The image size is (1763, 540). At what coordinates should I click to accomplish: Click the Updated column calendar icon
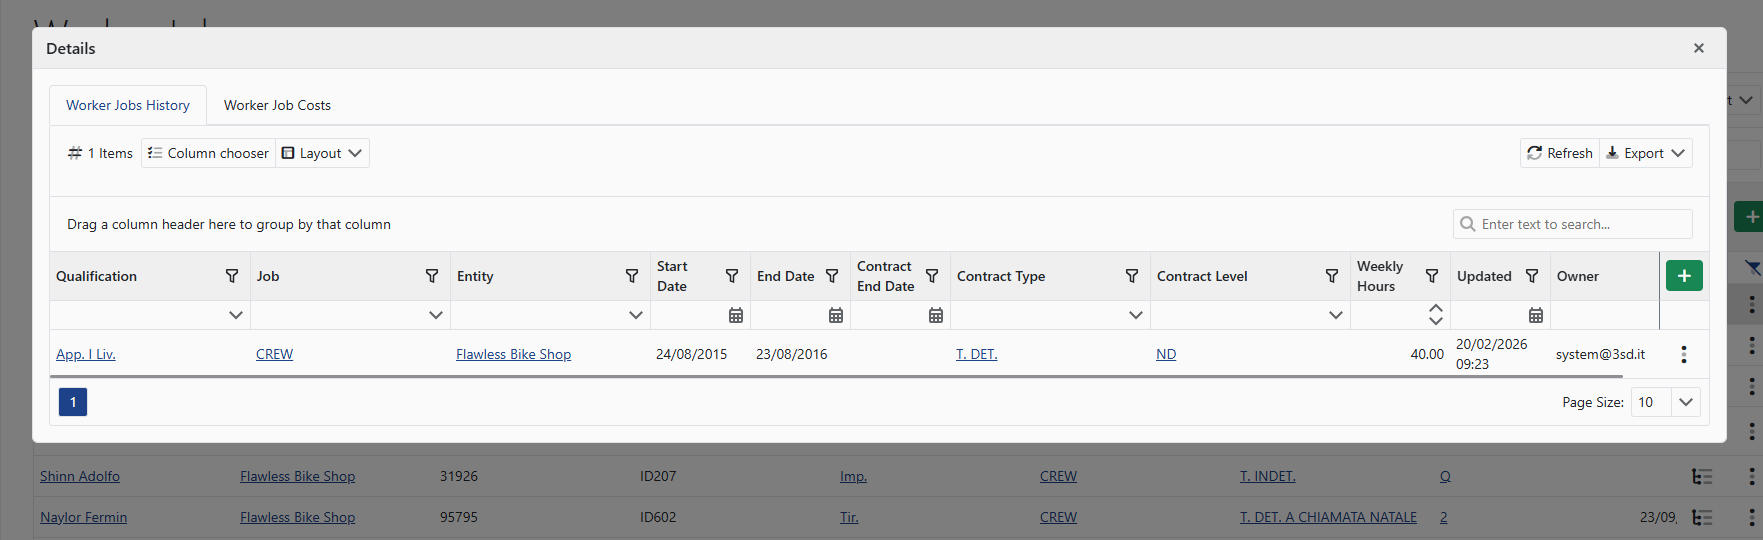click(1536, 315)
